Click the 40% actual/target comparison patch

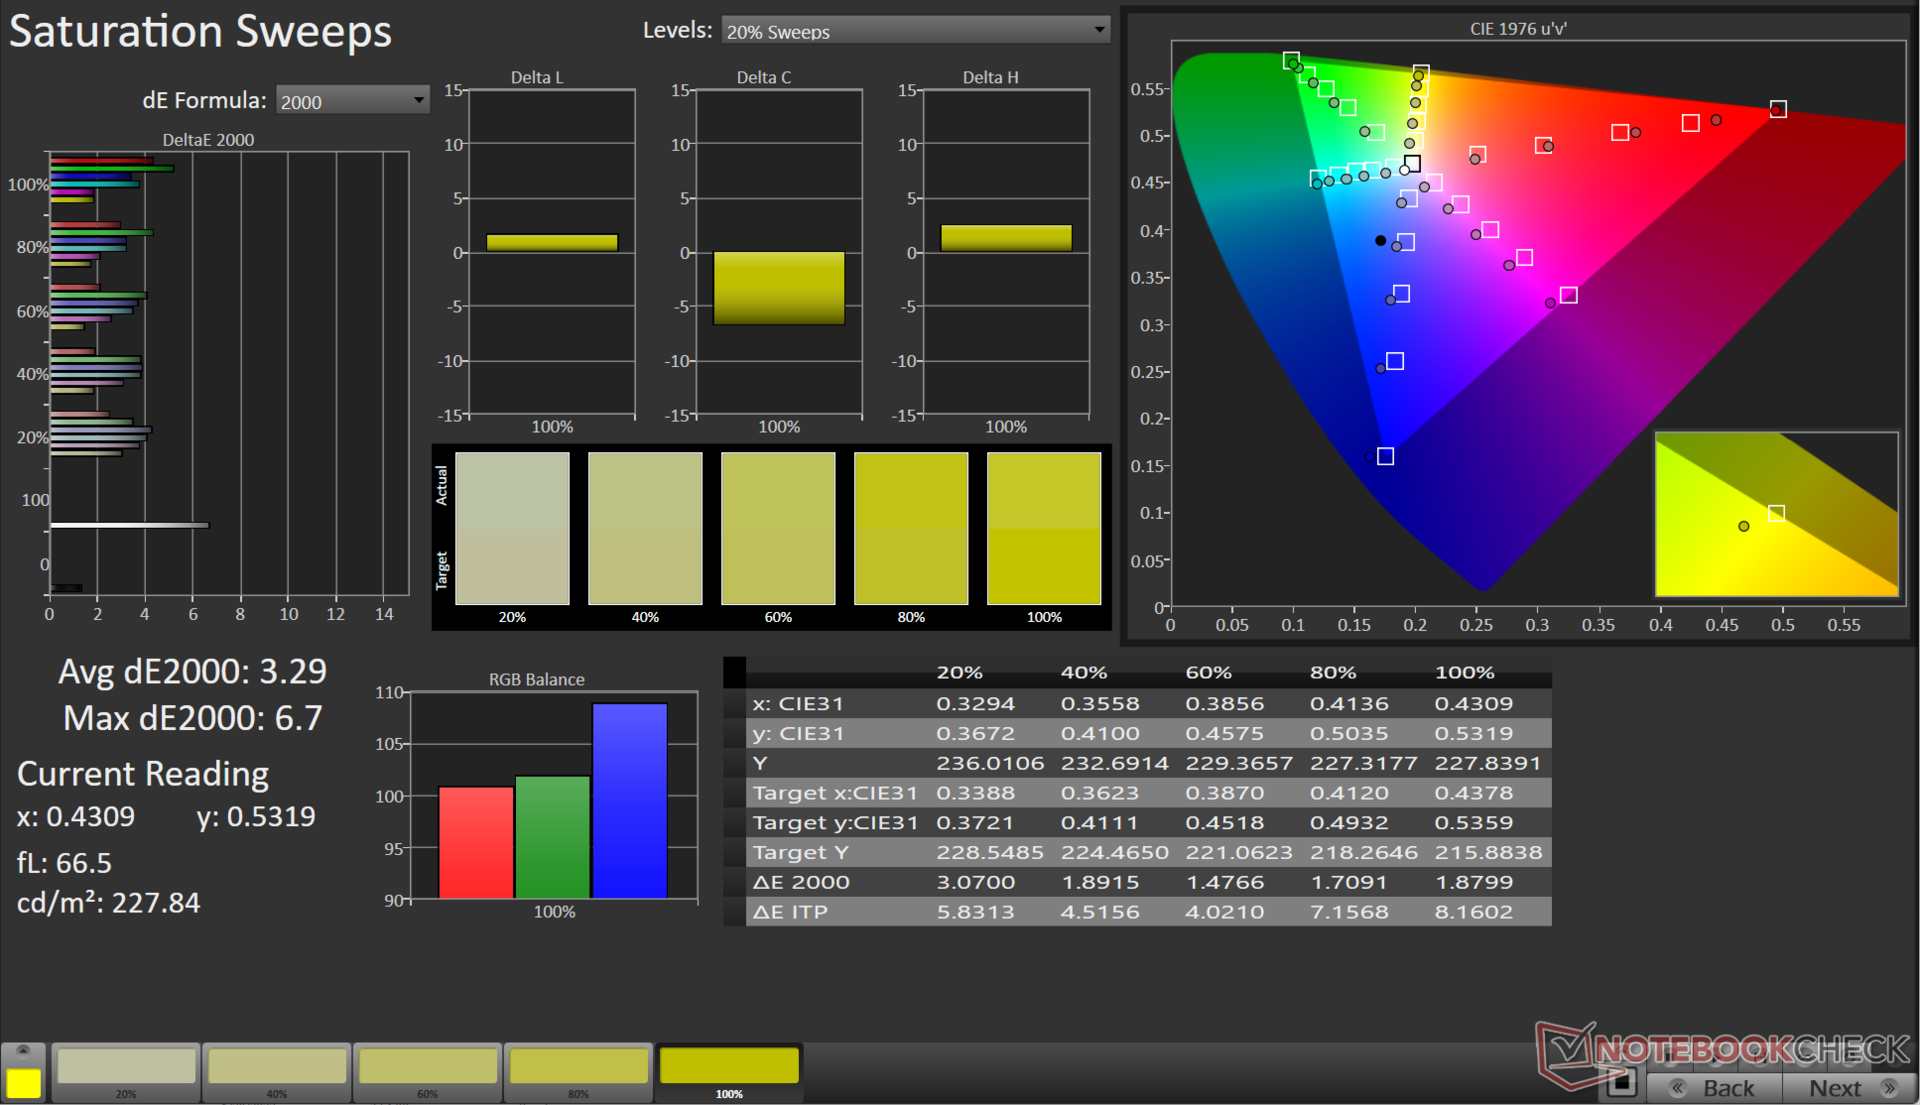coord(645,528)
